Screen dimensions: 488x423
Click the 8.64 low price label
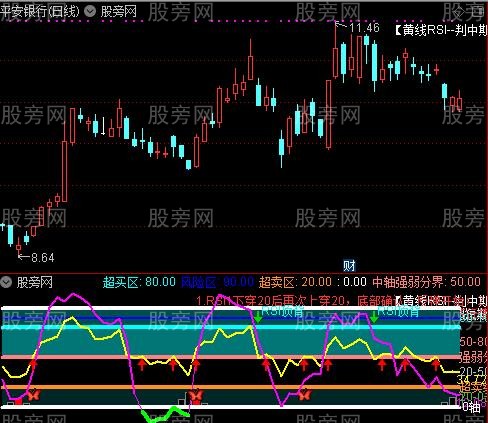(42, 257)
